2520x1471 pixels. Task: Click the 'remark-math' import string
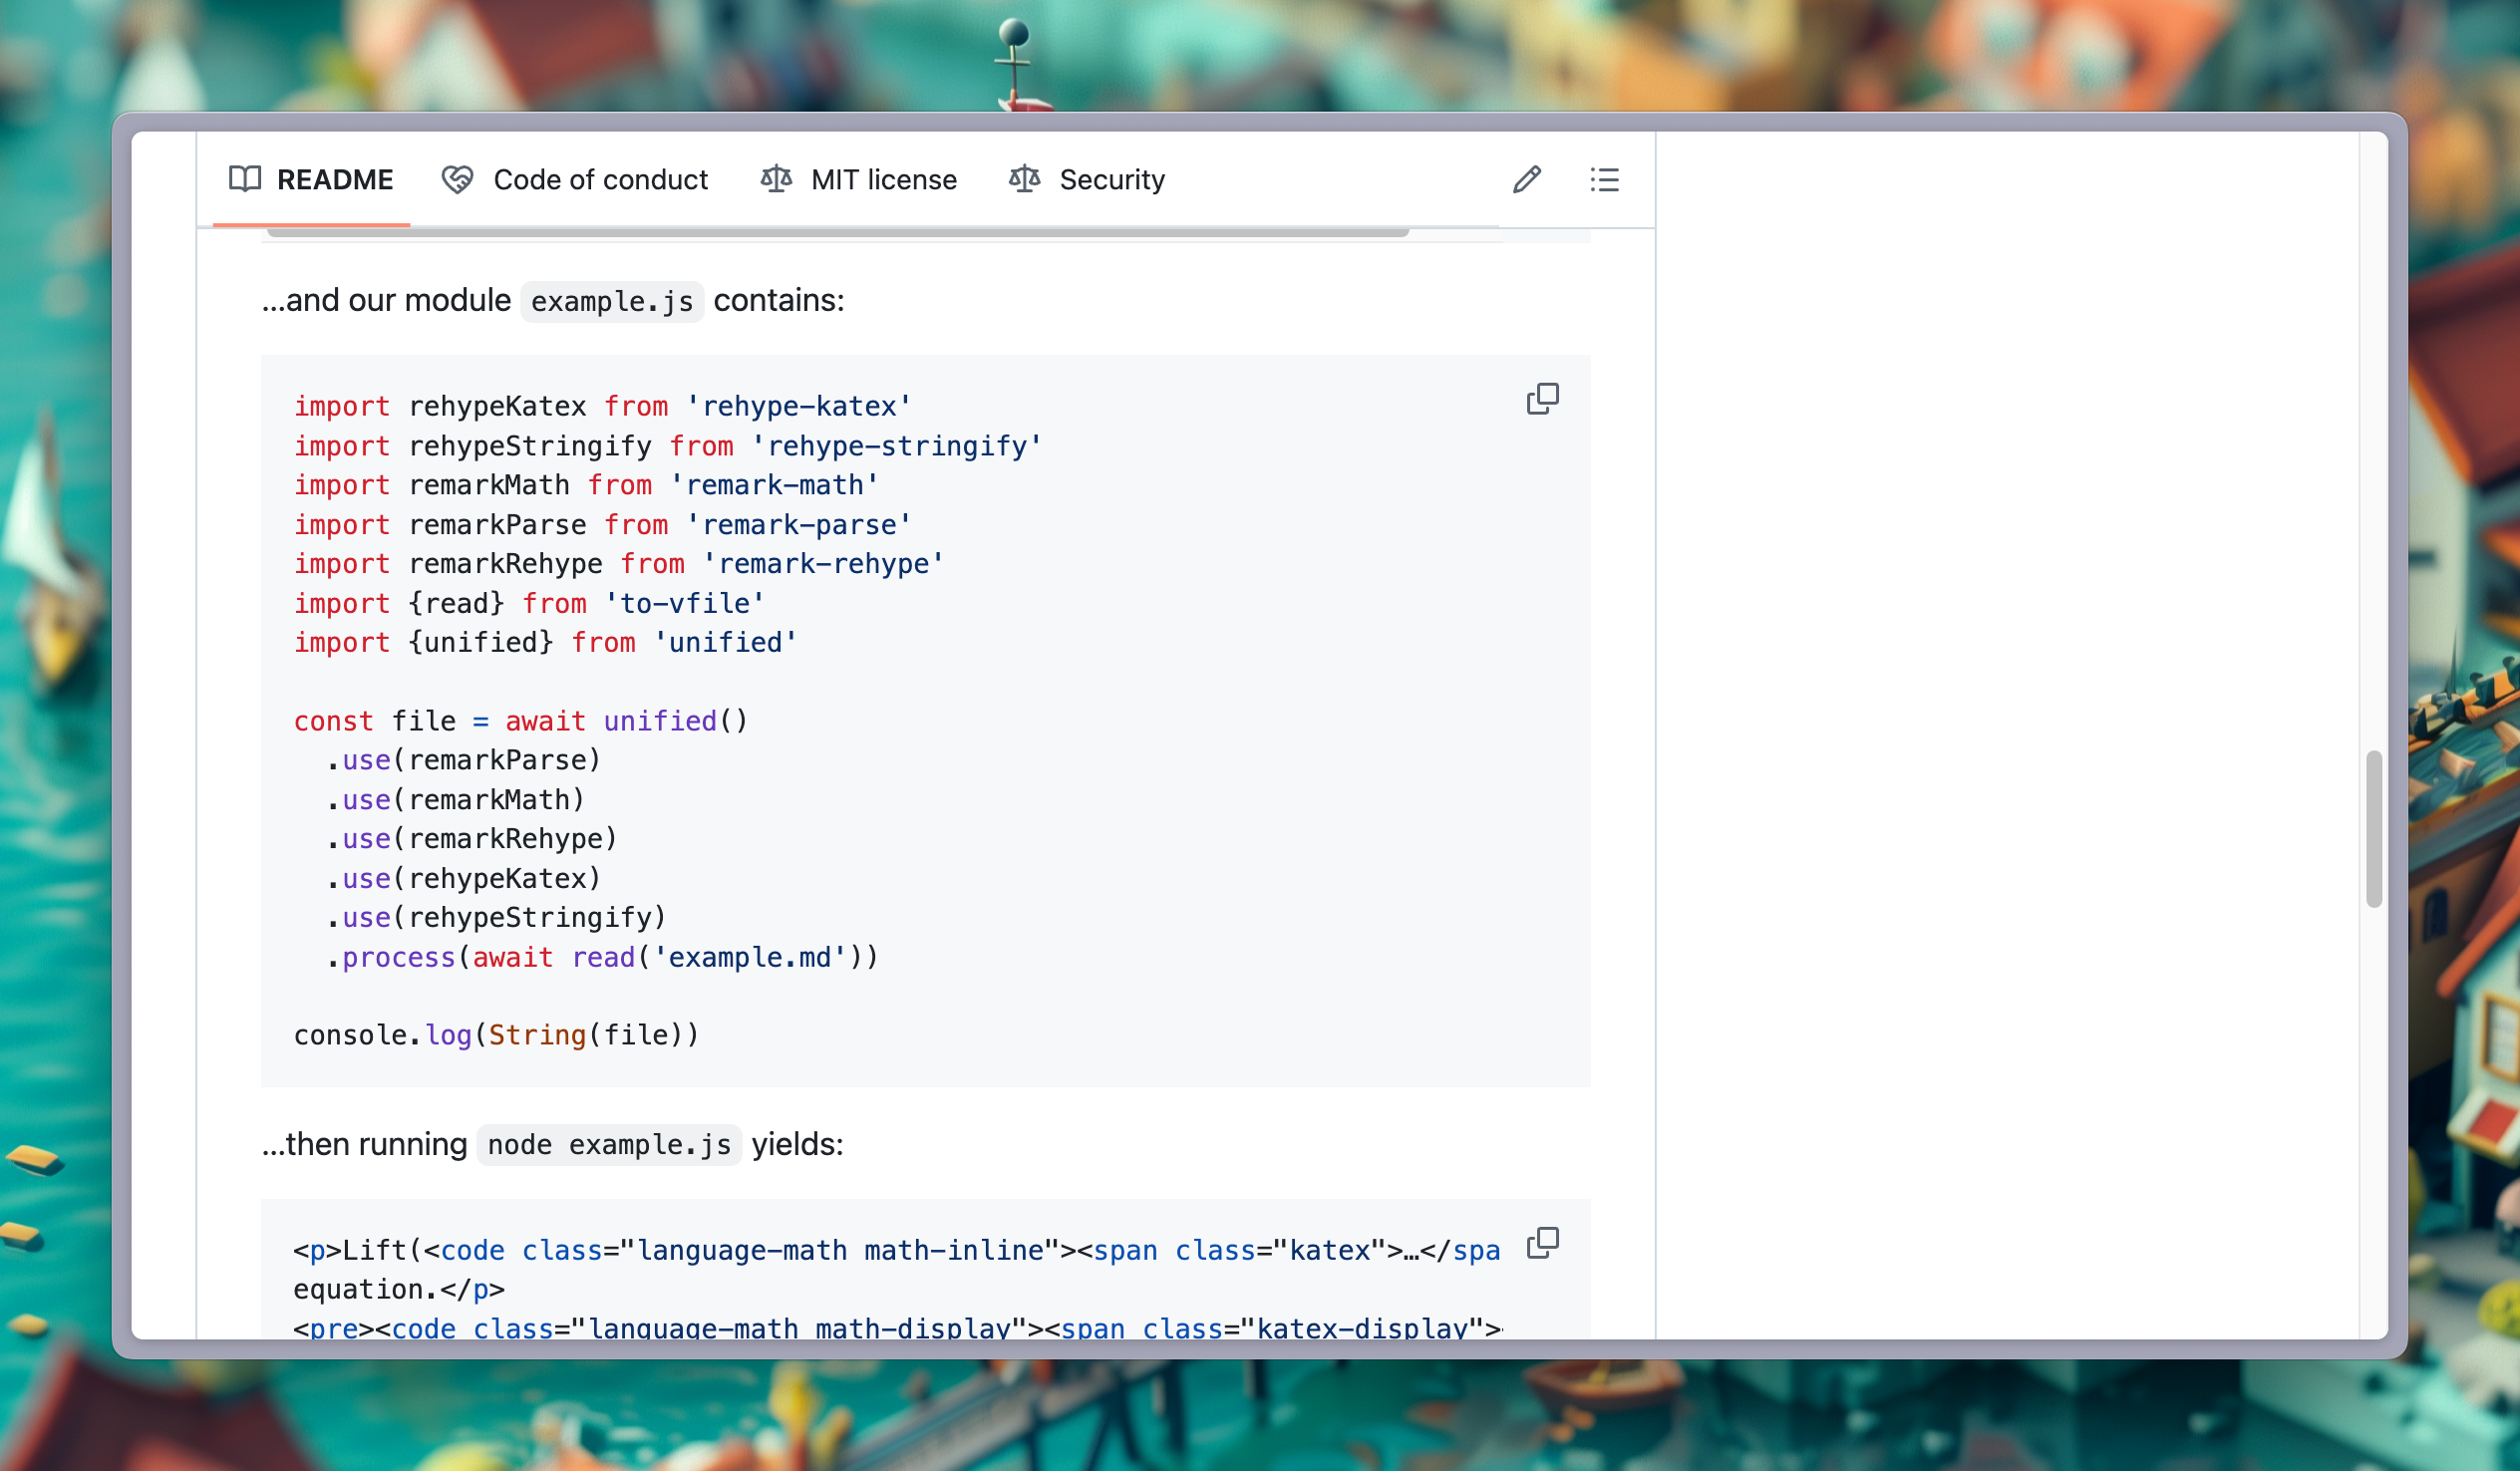click(x=774, y=485)
